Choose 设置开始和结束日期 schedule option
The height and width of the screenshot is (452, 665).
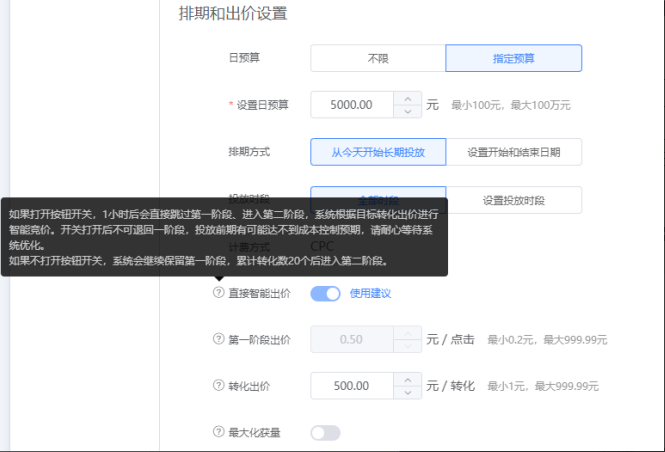(514, 152)
